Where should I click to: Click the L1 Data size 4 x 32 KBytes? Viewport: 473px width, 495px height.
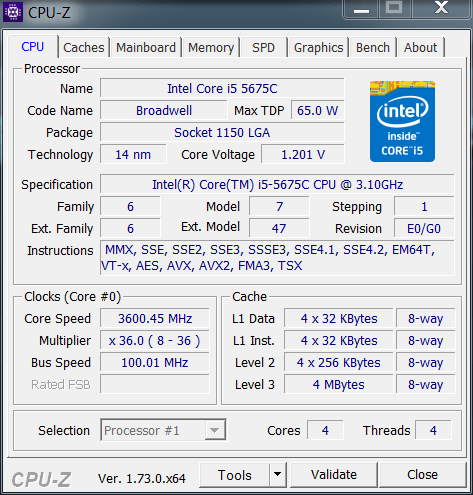339,318
